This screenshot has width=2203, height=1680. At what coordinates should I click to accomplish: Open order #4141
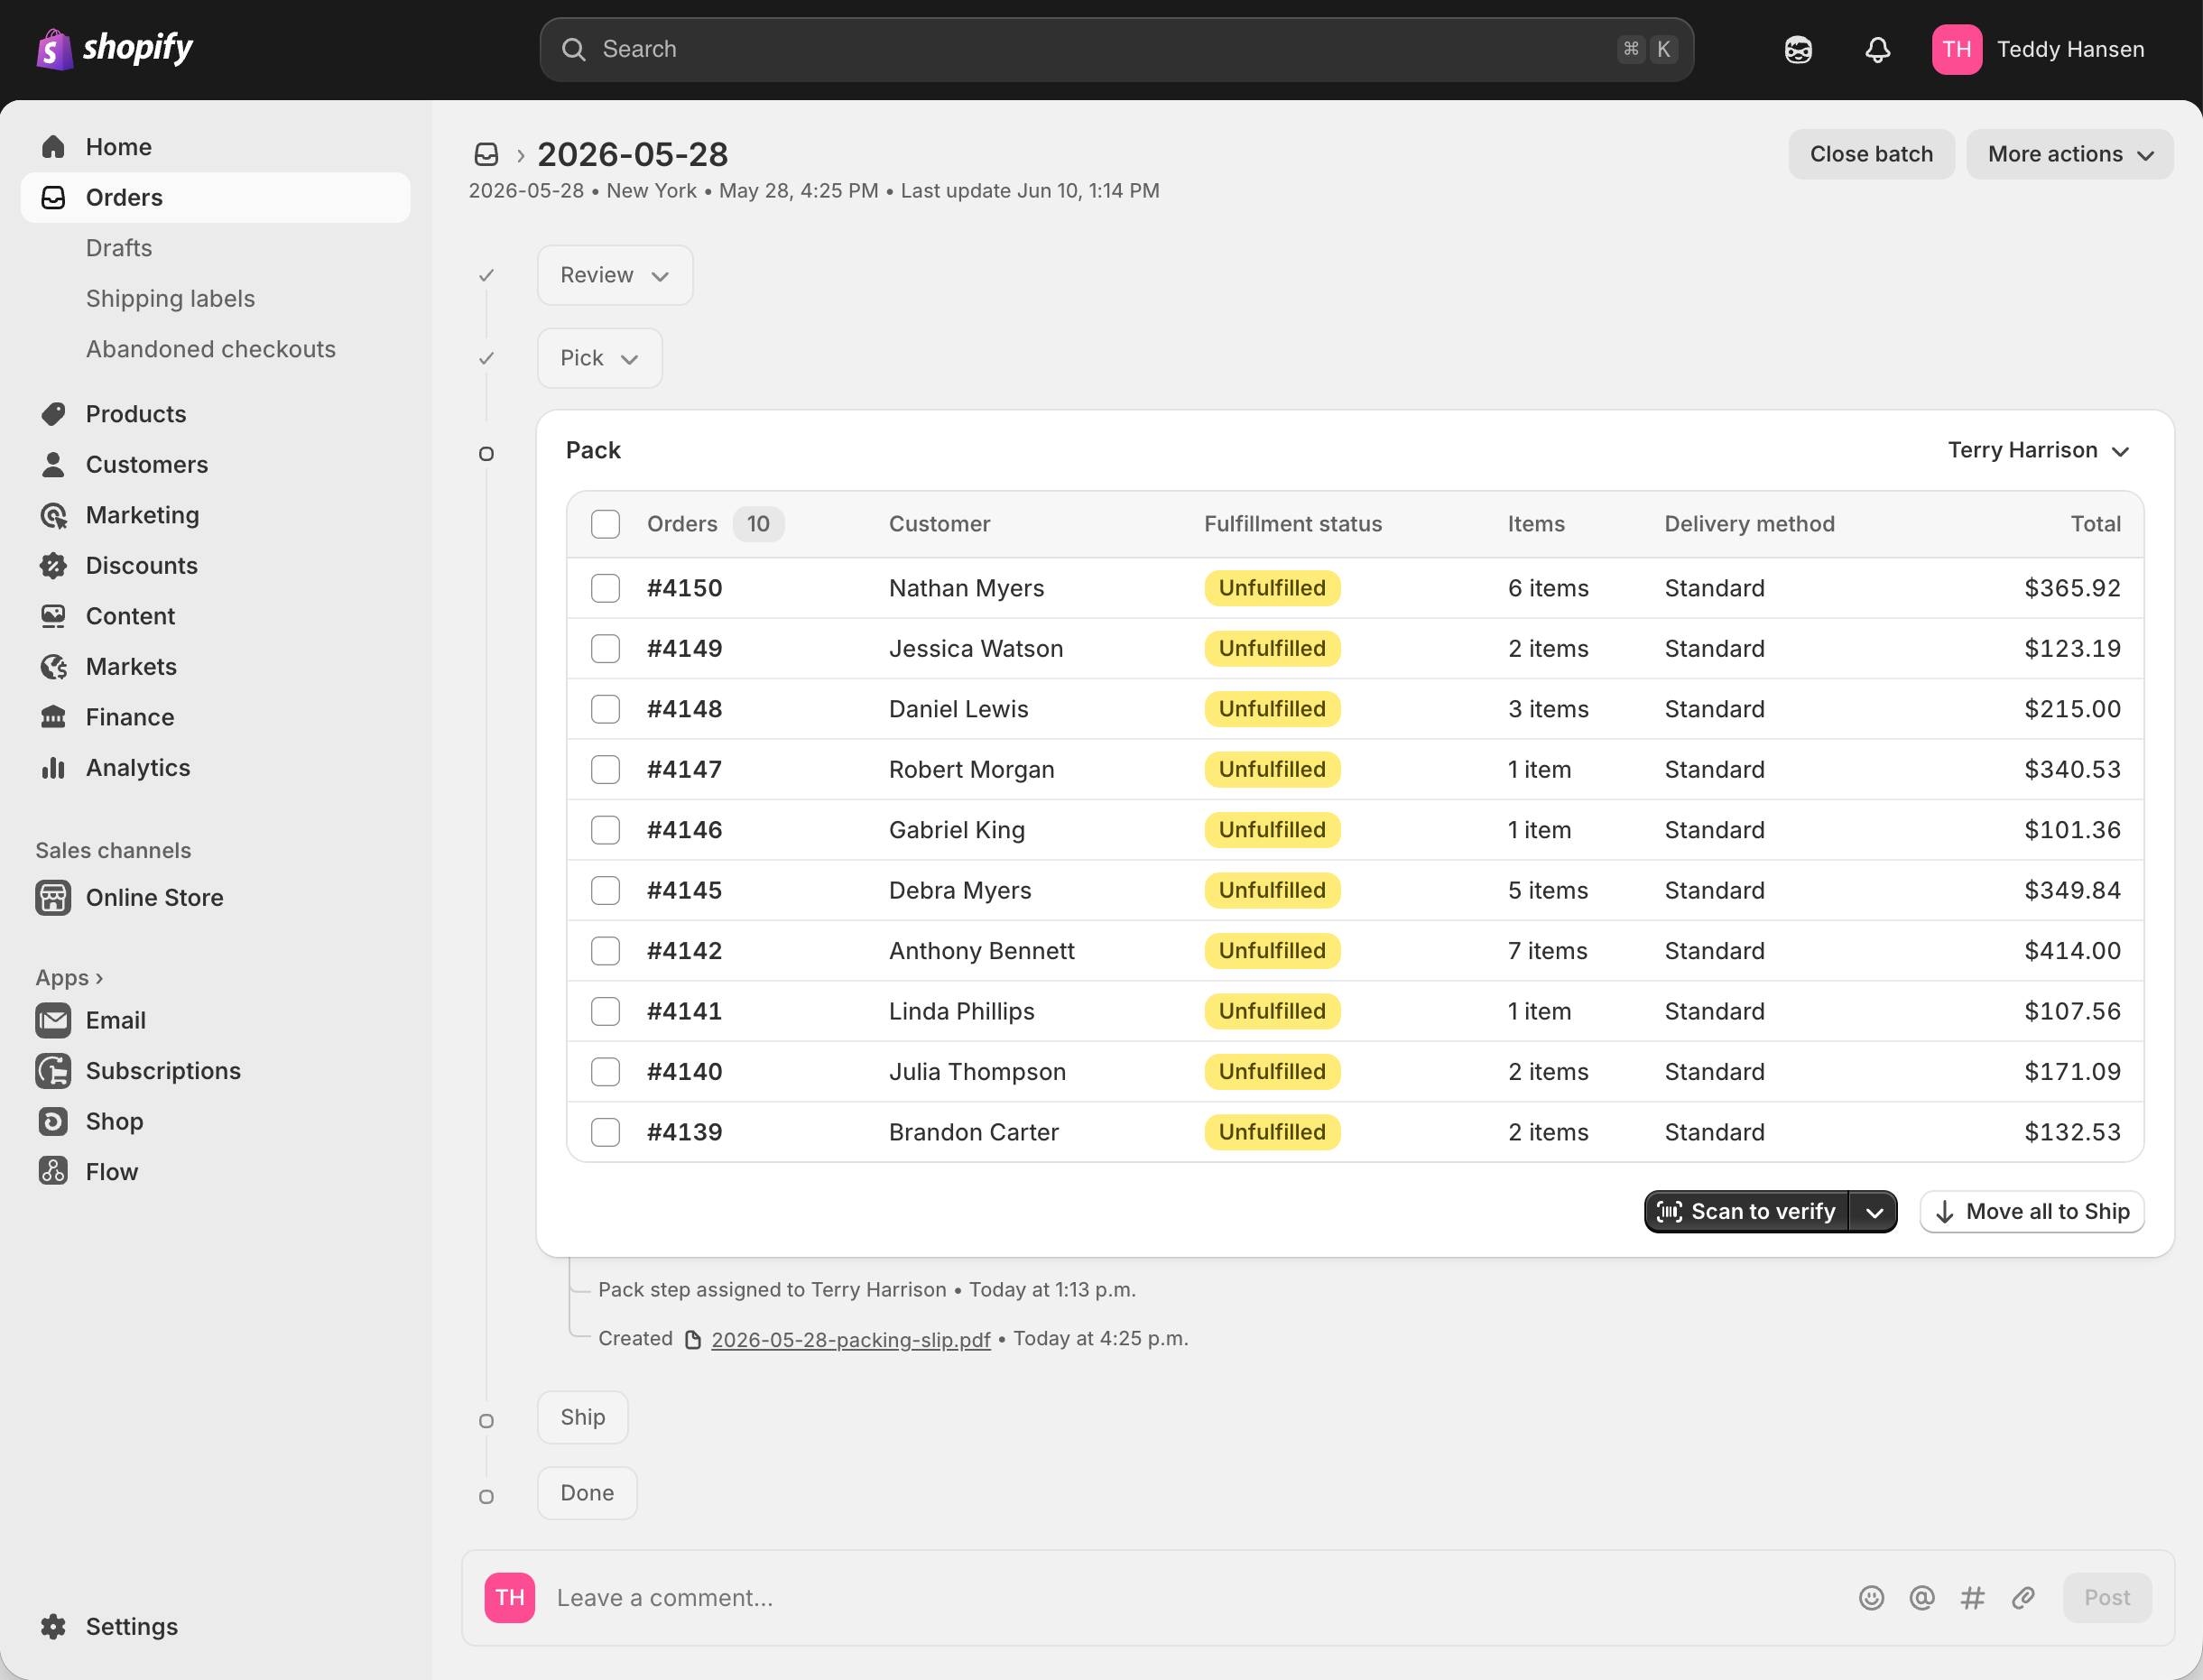click(x=684, y=1011)
